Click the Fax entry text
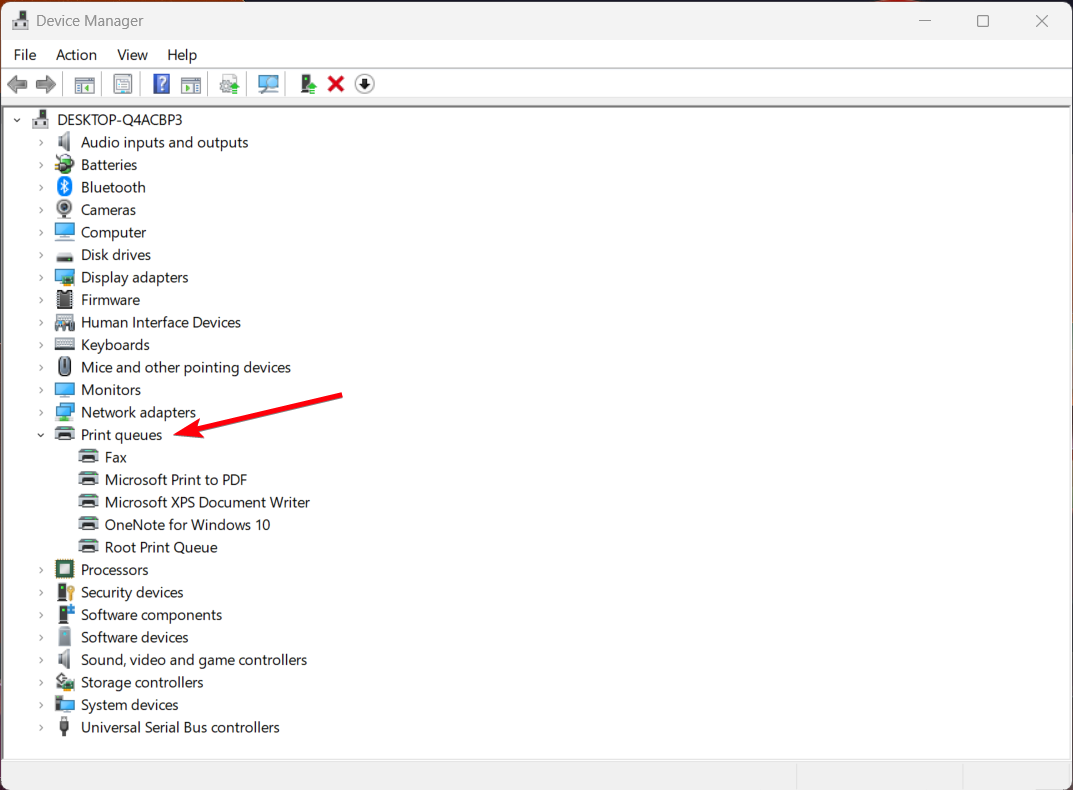This screenshot has height=790, width=1073. pyautogui.click(x=116, y=457)
